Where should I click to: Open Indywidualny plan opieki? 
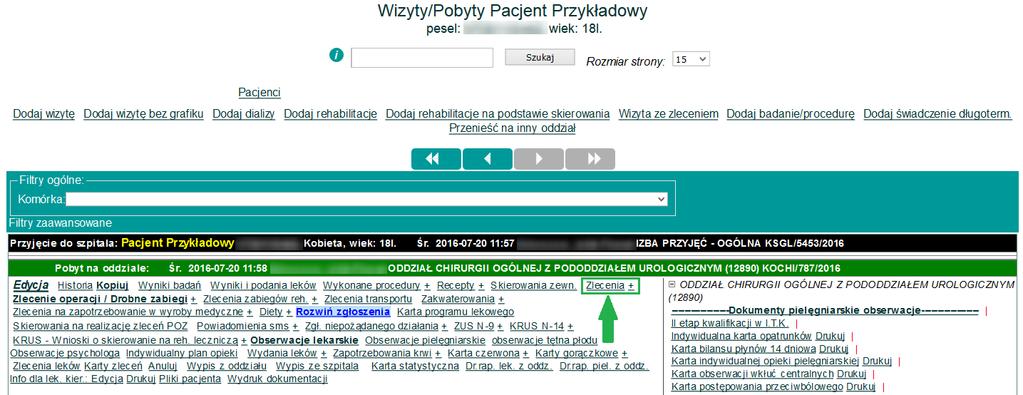click(x=182, y=353)
